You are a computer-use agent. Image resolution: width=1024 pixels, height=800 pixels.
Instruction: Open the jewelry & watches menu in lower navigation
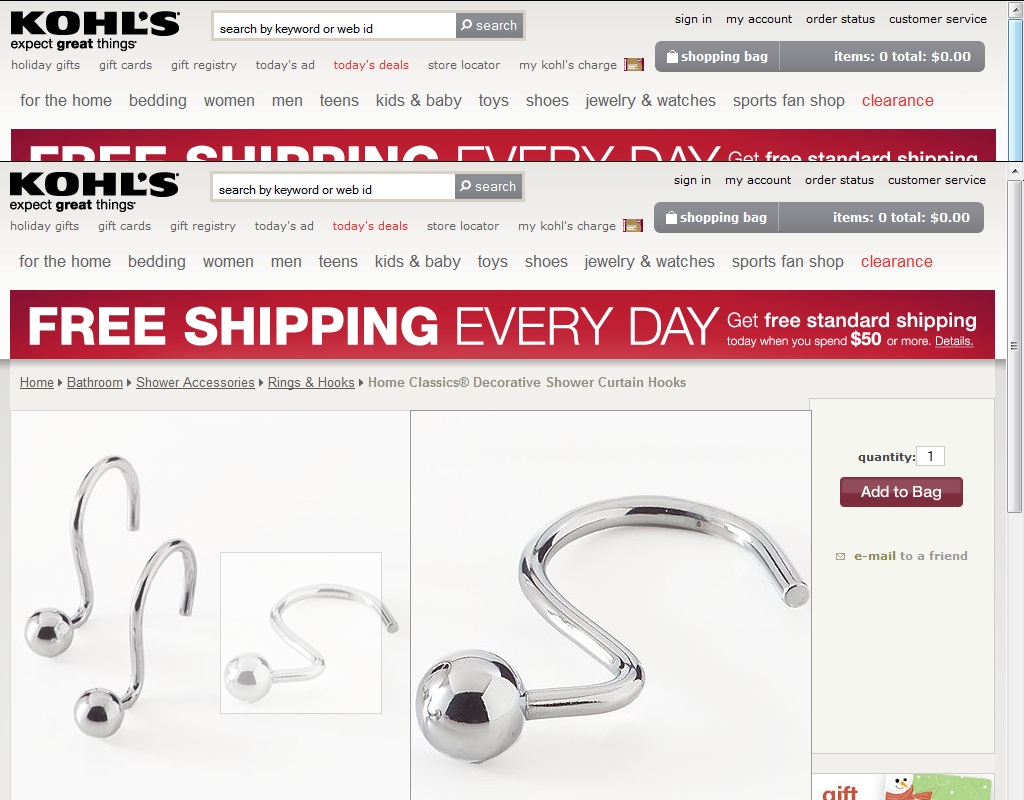(x=649, y=261)
